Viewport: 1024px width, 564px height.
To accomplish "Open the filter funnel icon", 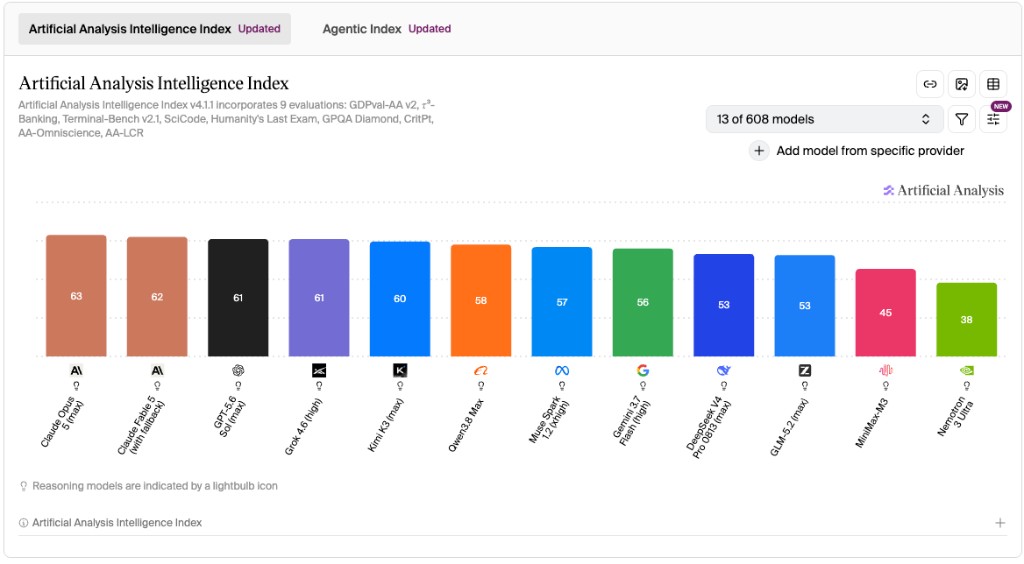I will tap(961, 119).
